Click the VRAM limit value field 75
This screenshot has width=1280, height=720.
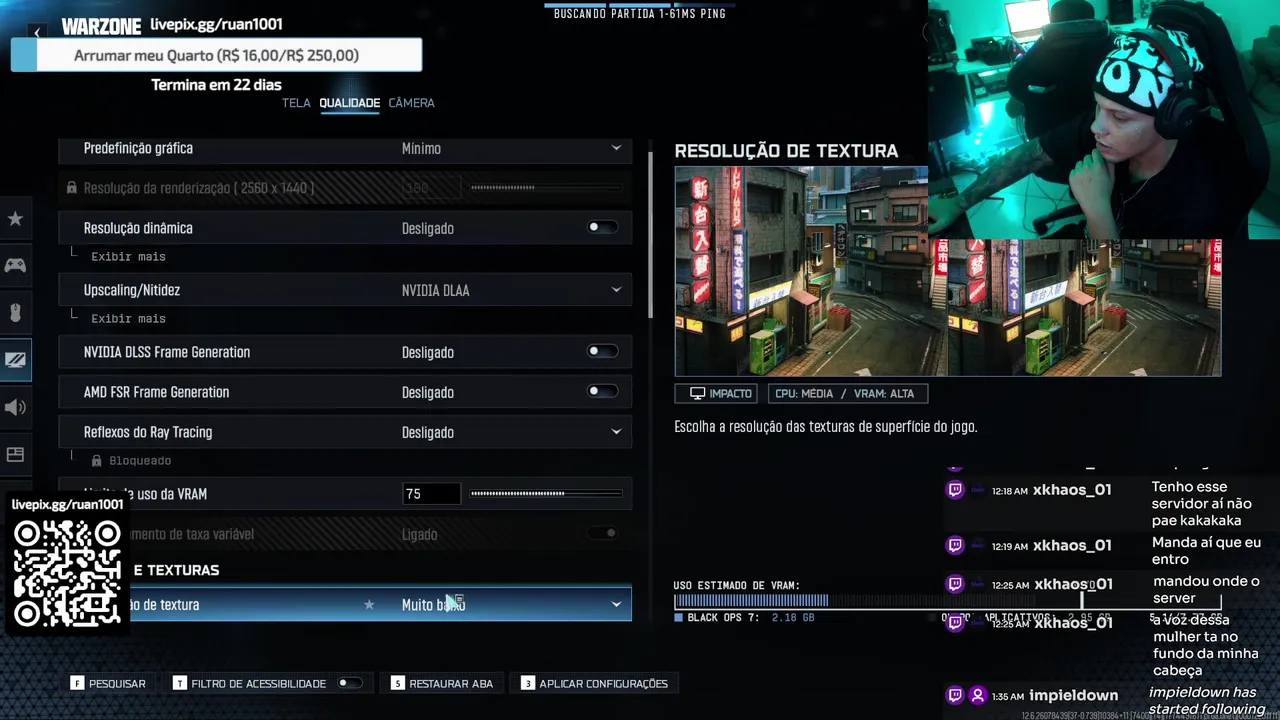click(431, 494)
